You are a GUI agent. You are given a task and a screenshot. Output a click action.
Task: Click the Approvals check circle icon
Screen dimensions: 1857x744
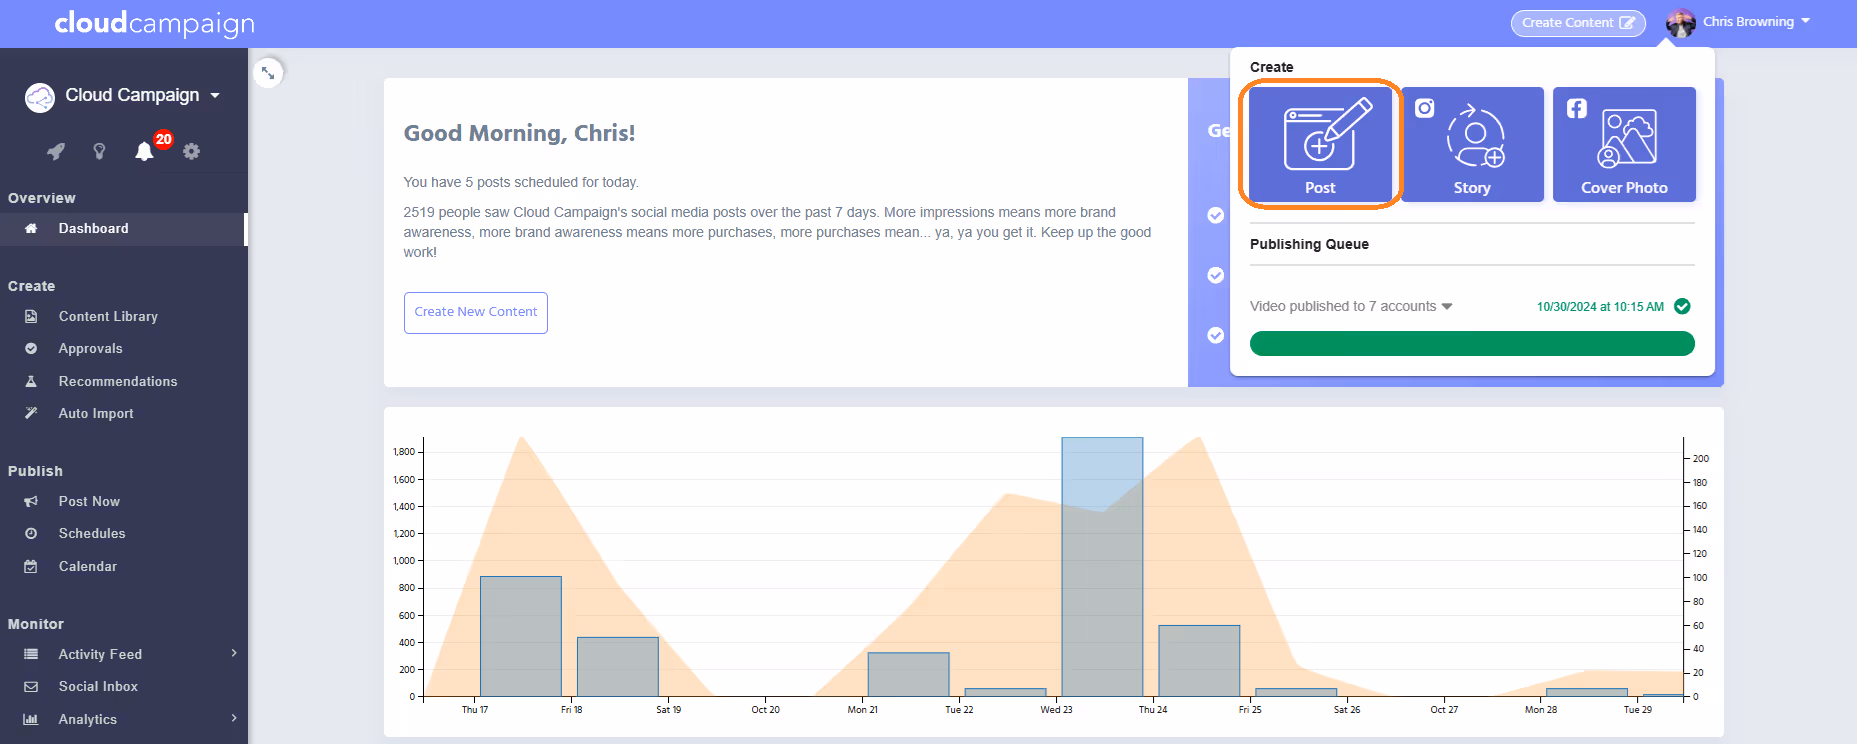(31, 348)
